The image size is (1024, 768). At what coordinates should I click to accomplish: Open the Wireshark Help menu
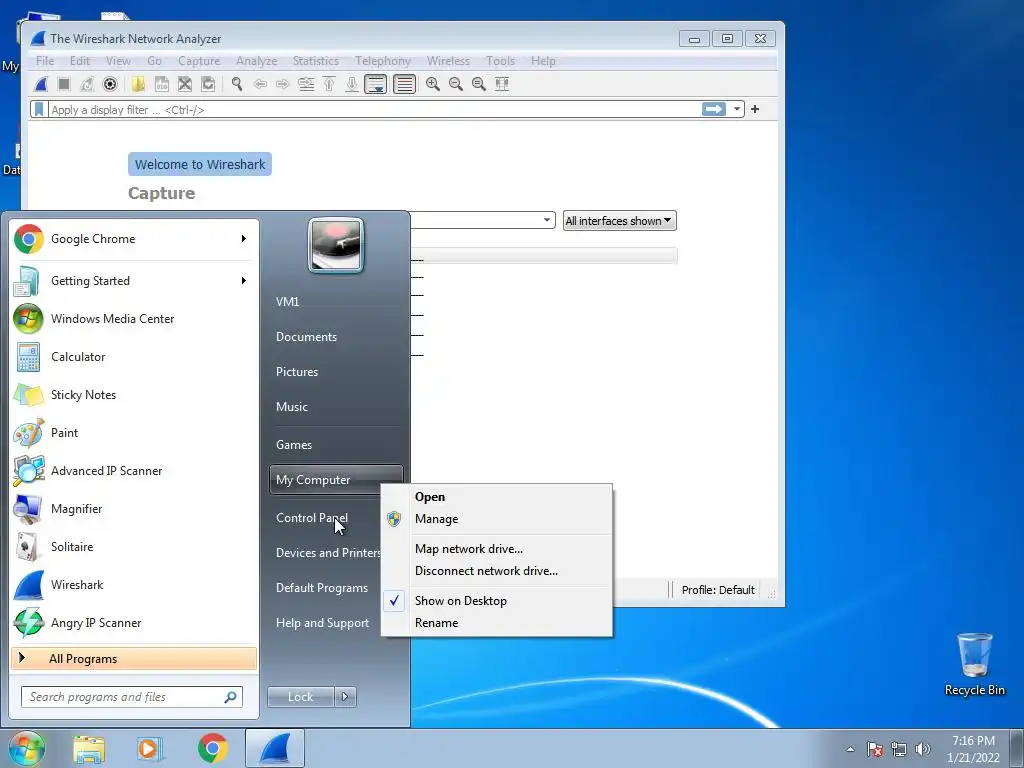[x=543, y=61]
